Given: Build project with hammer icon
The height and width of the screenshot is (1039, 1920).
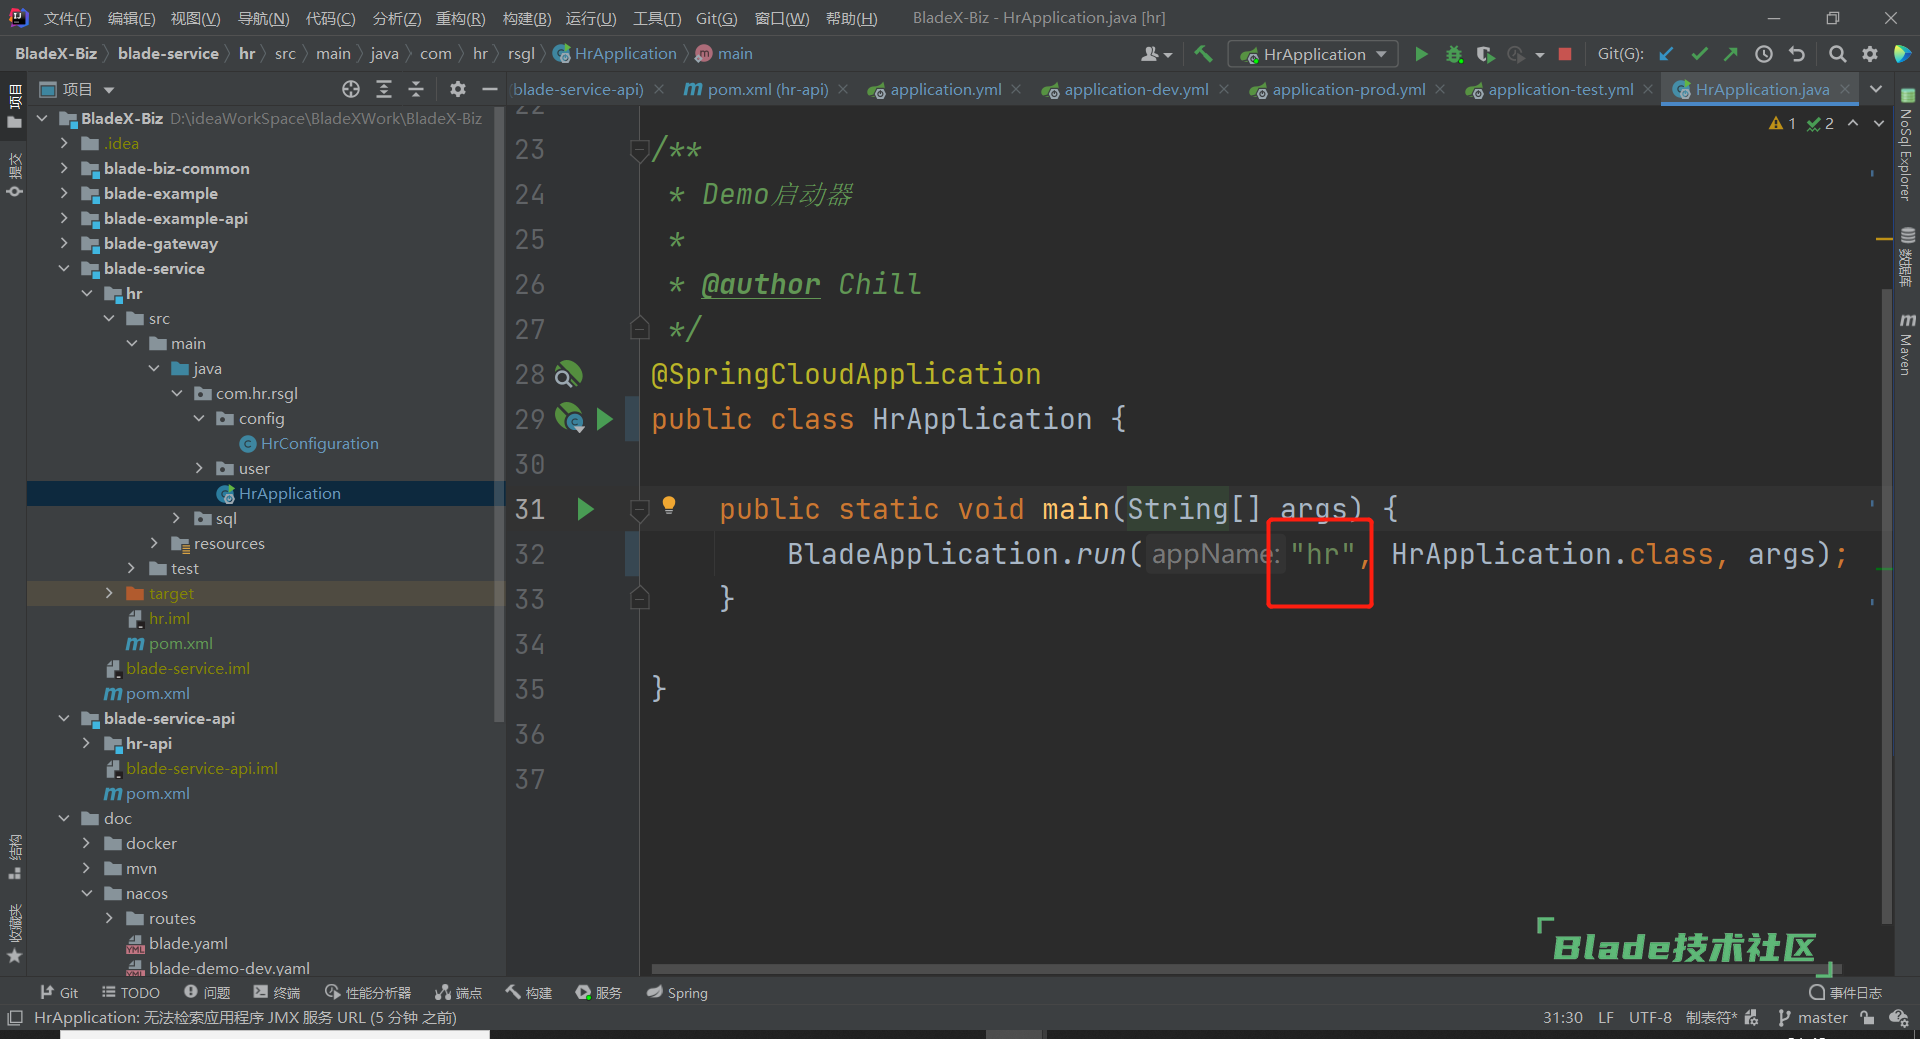Looking at the screenshot, I should click(1203, 54).
